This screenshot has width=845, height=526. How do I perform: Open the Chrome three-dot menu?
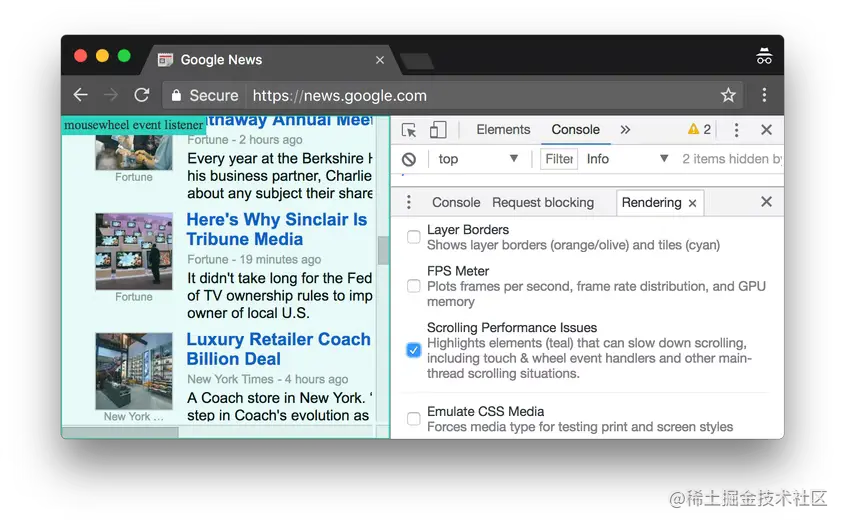(764, 95)
